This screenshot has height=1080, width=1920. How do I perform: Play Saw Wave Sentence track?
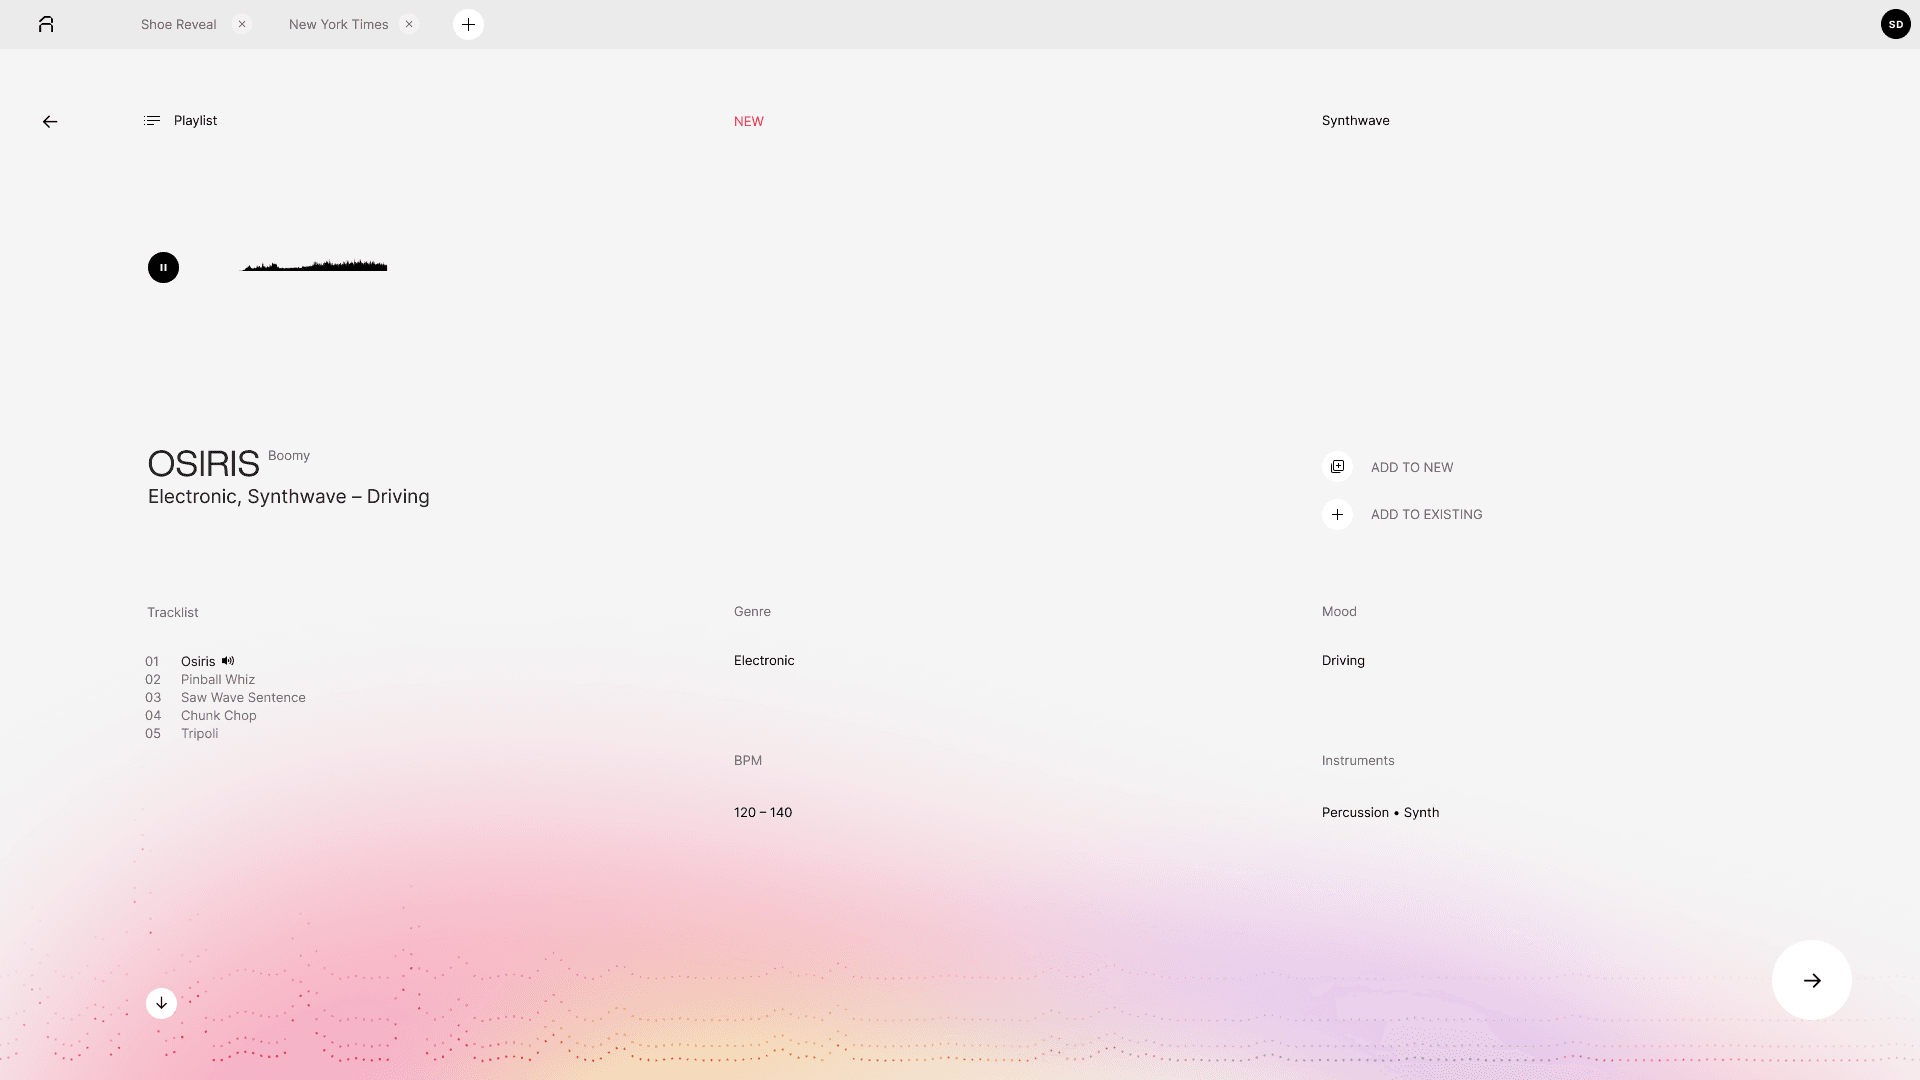click(x=243, y=698)
